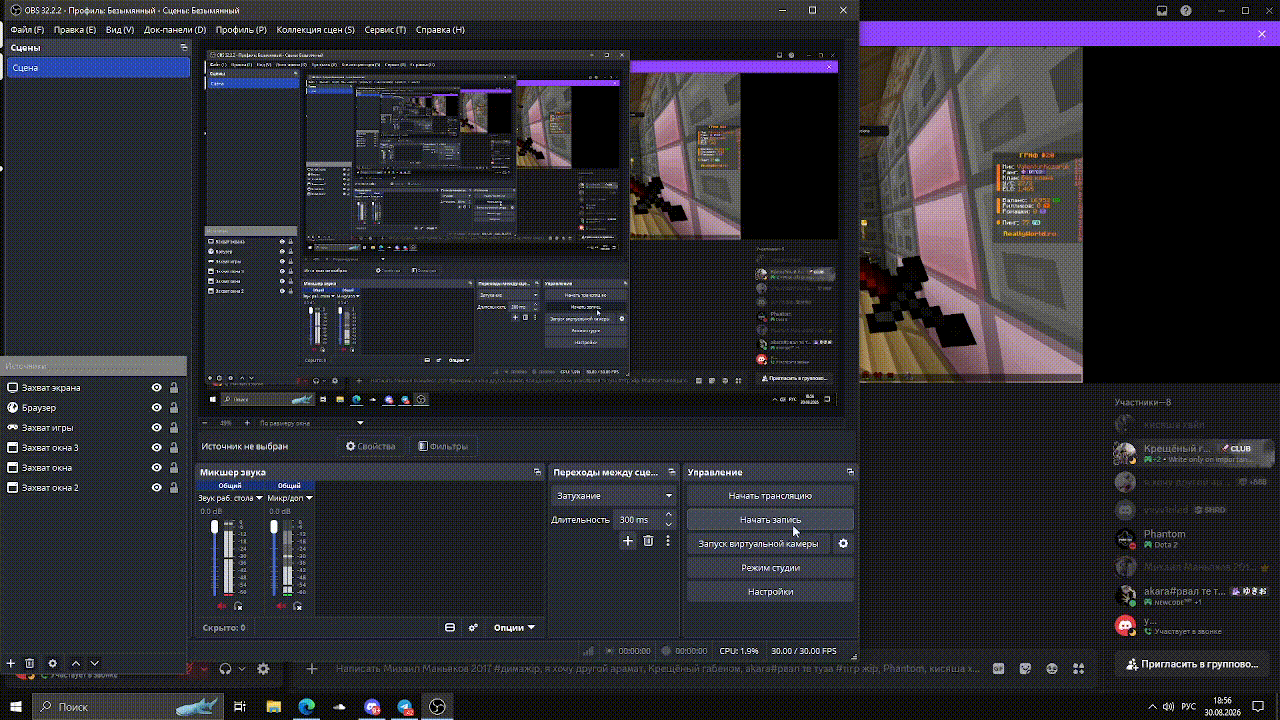The height and width of the screenshot is (720, 1280).
Task: Open the Затухание transition dropdown
Action: [x=614, y=496]
